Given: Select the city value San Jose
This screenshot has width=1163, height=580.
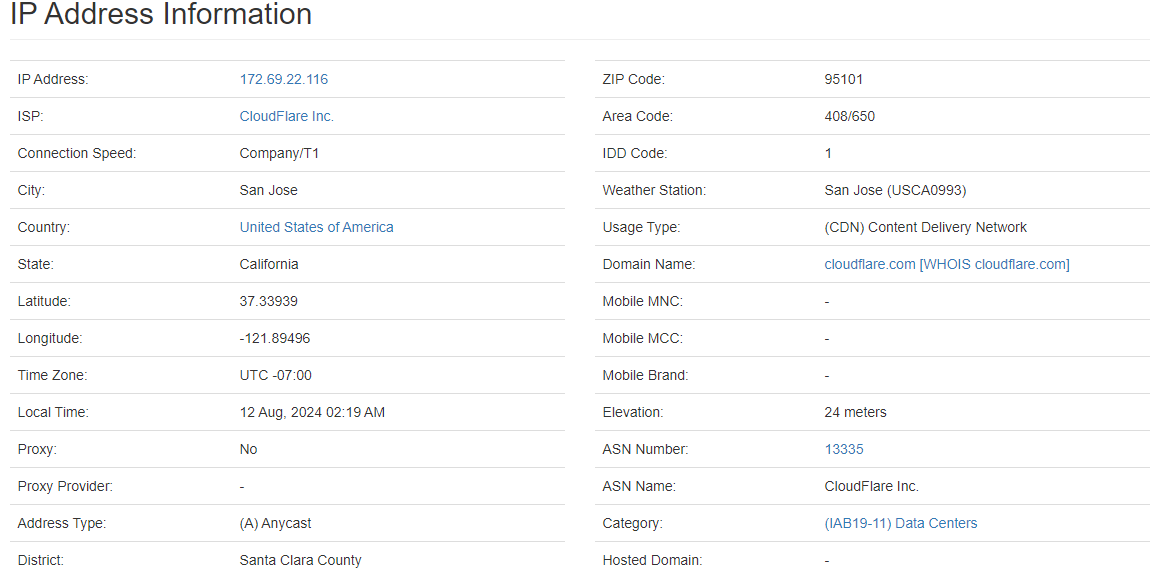Looking at the screenshot, I should [268, 191].
